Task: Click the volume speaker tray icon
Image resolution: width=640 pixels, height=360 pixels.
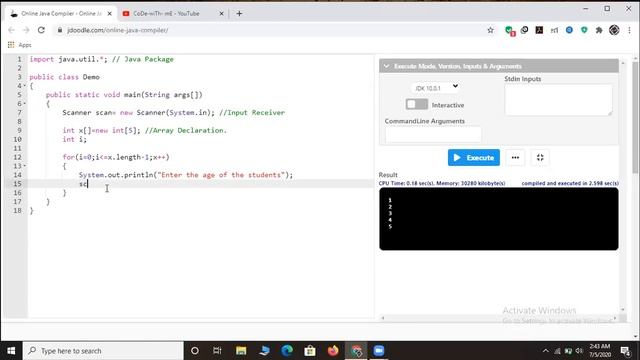Action: coord(579,351)
